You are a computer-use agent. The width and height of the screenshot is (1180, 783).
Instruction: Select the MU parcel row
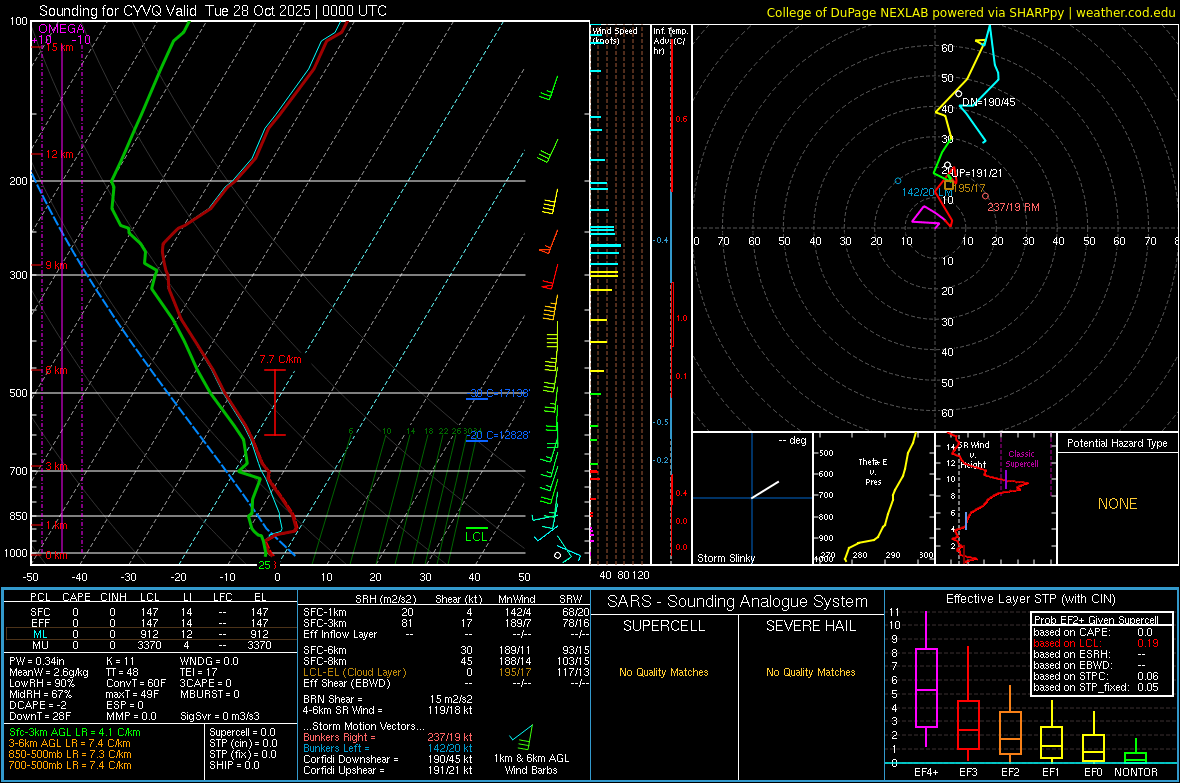[150, 644]
